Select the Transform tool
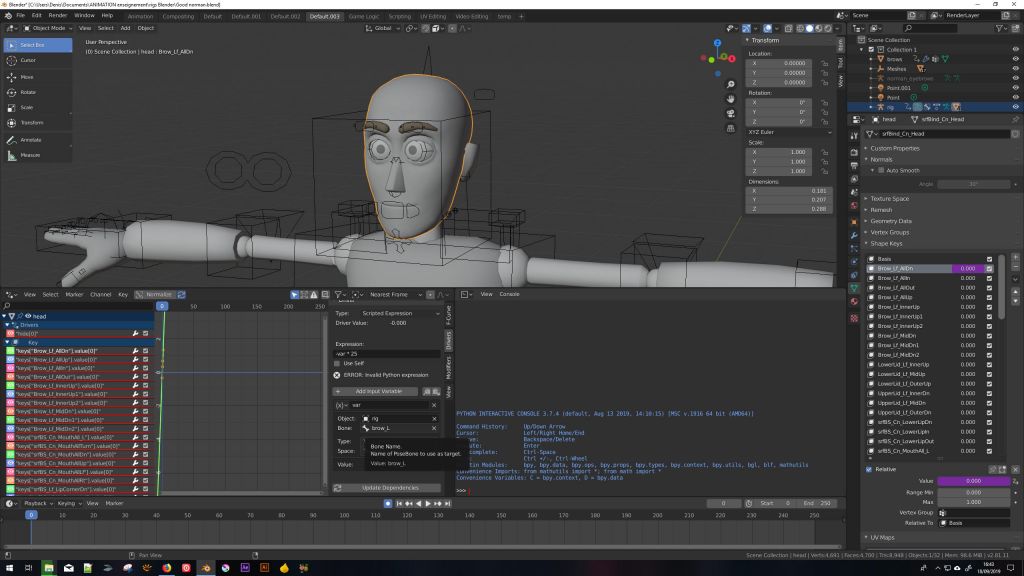 pos(38,123)
